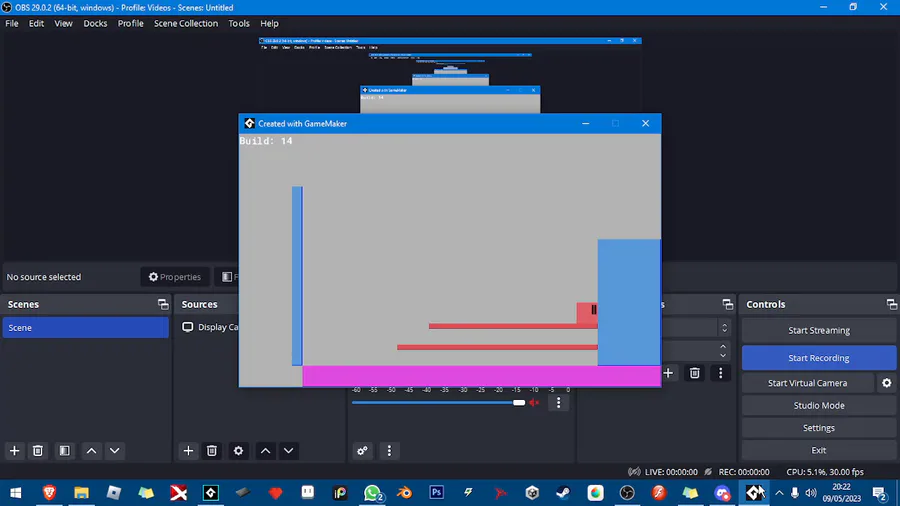
Task: Open source properties gear in Sources panel
Action: pyautogui.click(x=238, y=451)
